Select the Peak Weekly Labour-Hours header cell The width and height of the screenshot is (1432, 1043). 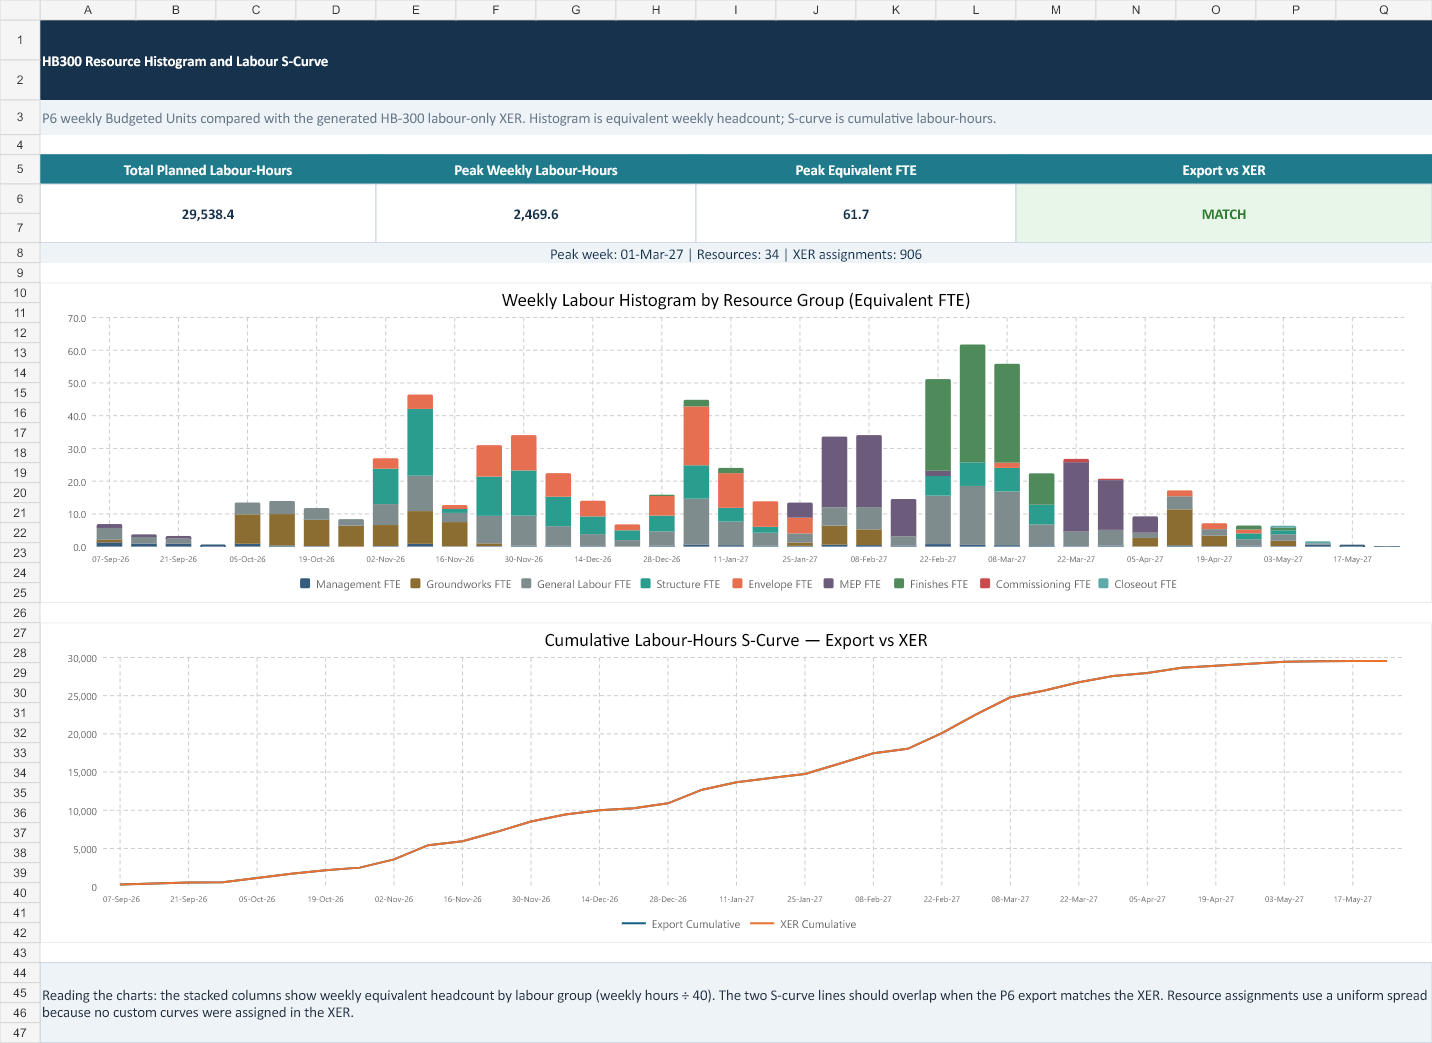[x=536, y=170]
